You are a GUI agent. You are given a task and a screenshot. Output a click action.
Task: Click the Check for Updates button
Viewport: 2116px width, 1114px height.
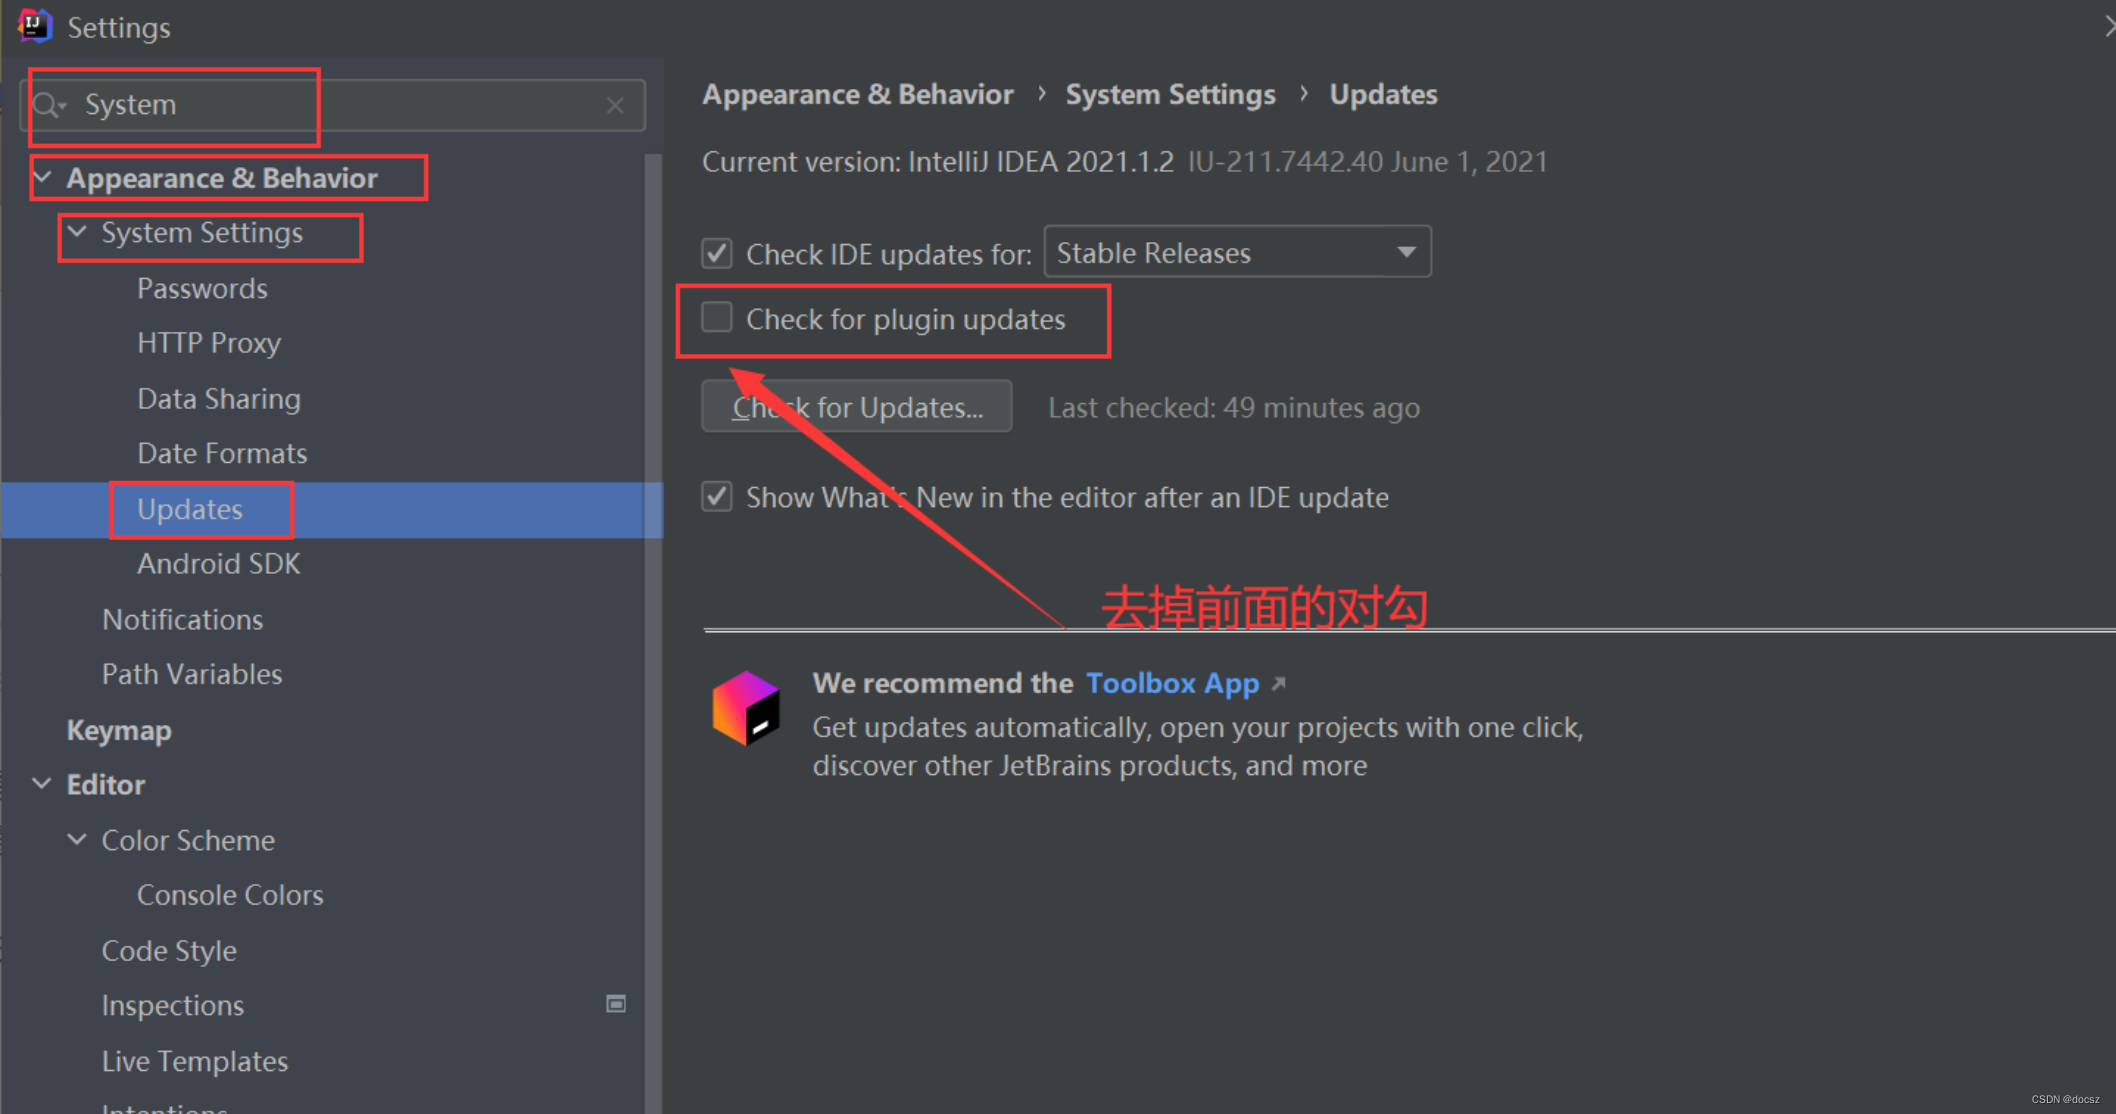[857, 407]
